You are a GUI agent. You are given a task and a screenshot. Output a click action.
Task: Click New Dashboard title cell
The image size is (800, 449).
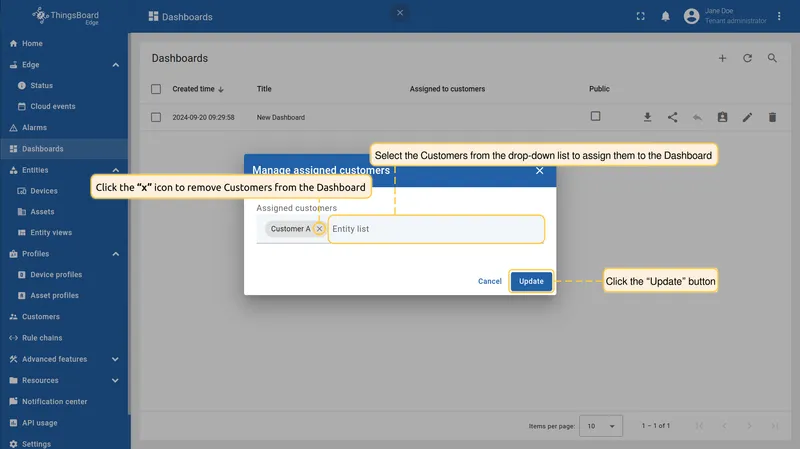pyautogui.click(x=281, y=117)
